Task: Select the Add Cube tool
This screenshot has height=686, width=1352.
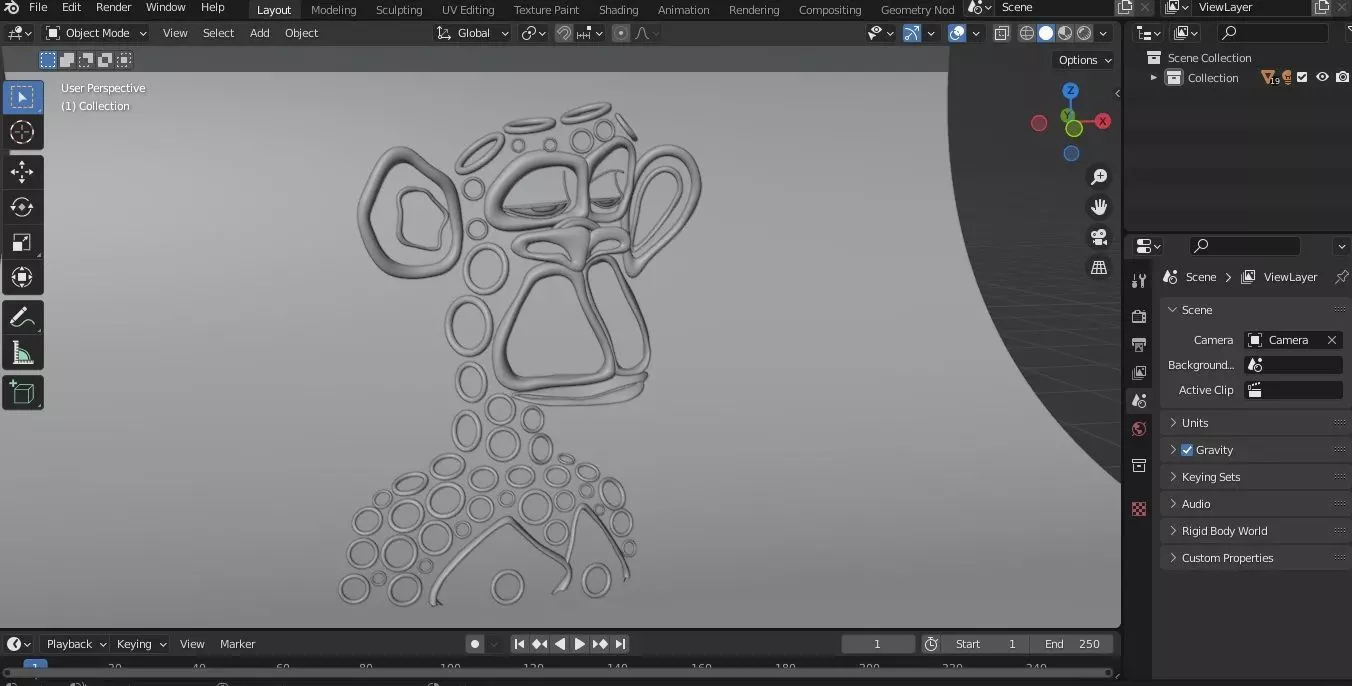Action: (22, 392)
